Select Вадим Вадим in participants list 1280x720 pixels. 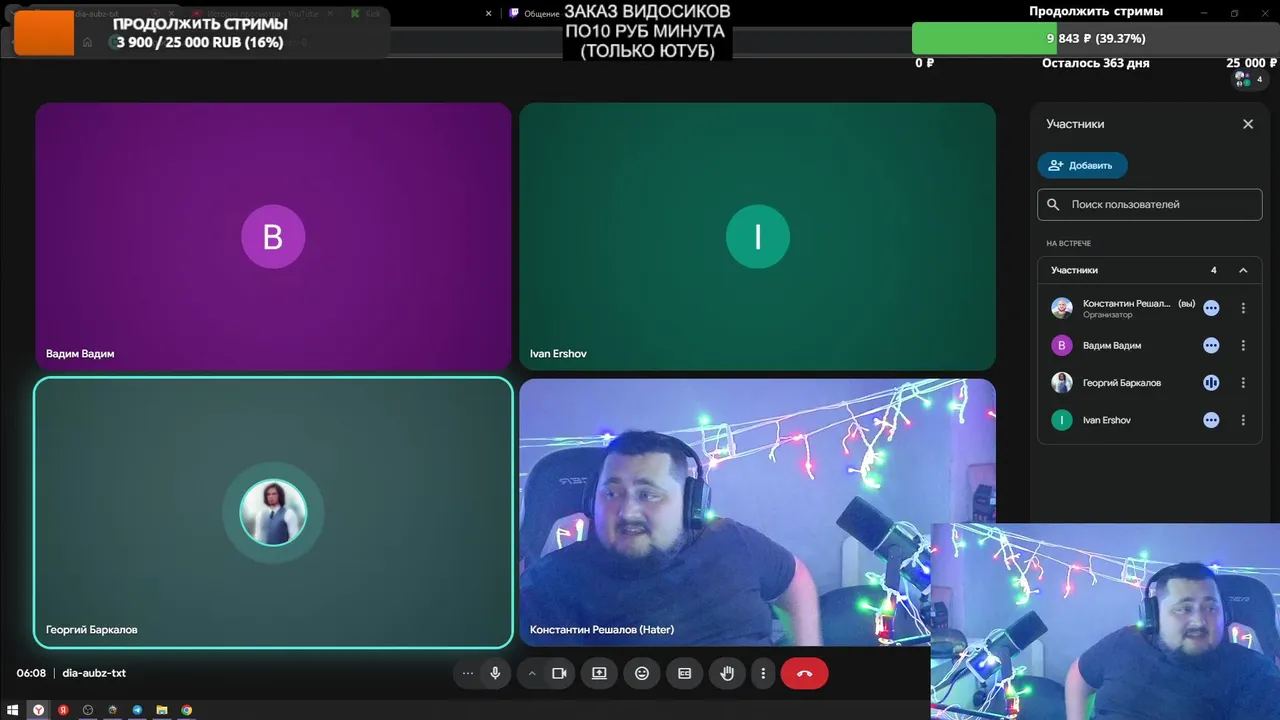pyautogui.click(x=1150, y=345)
